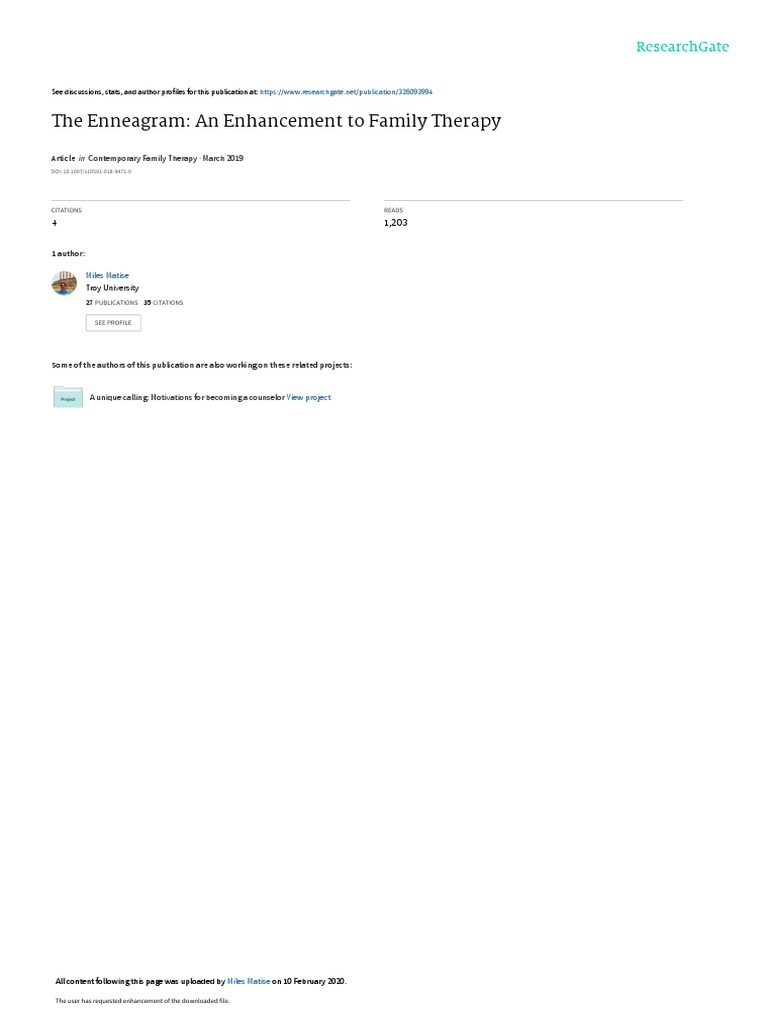Click the reads count 1,203

[x=396, y=223]
